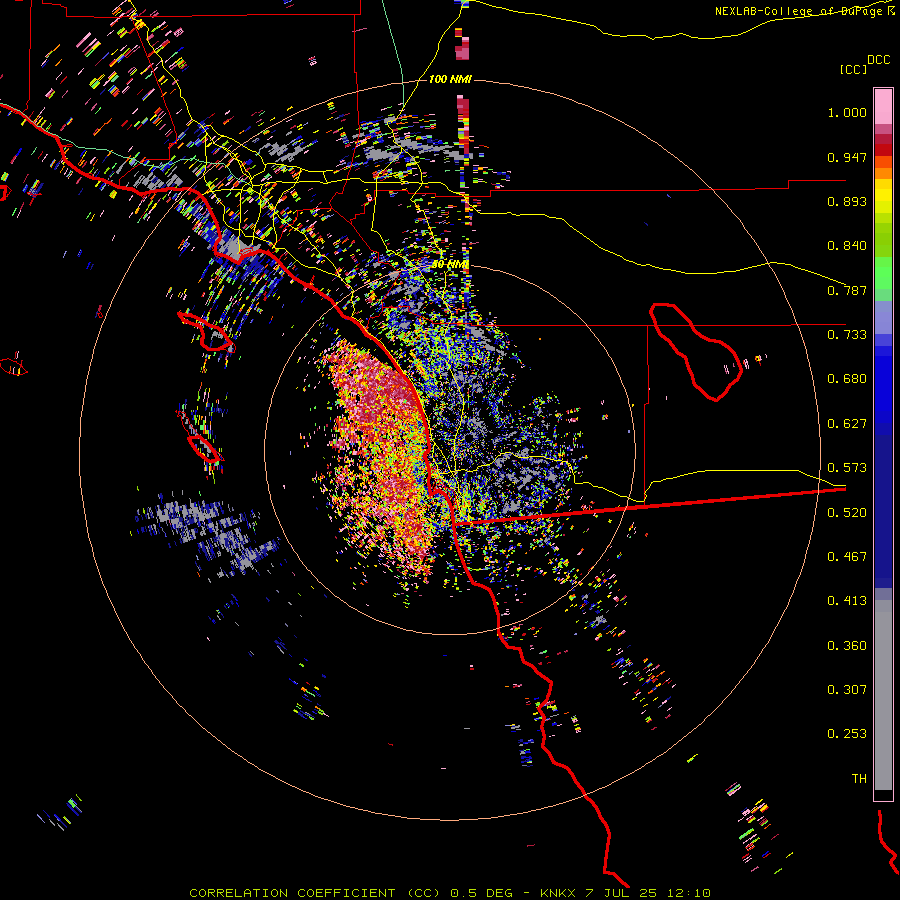Click the DCC label above the color scale
The image size is (900, 900).
pyautogui.click(x=878, y=60)
